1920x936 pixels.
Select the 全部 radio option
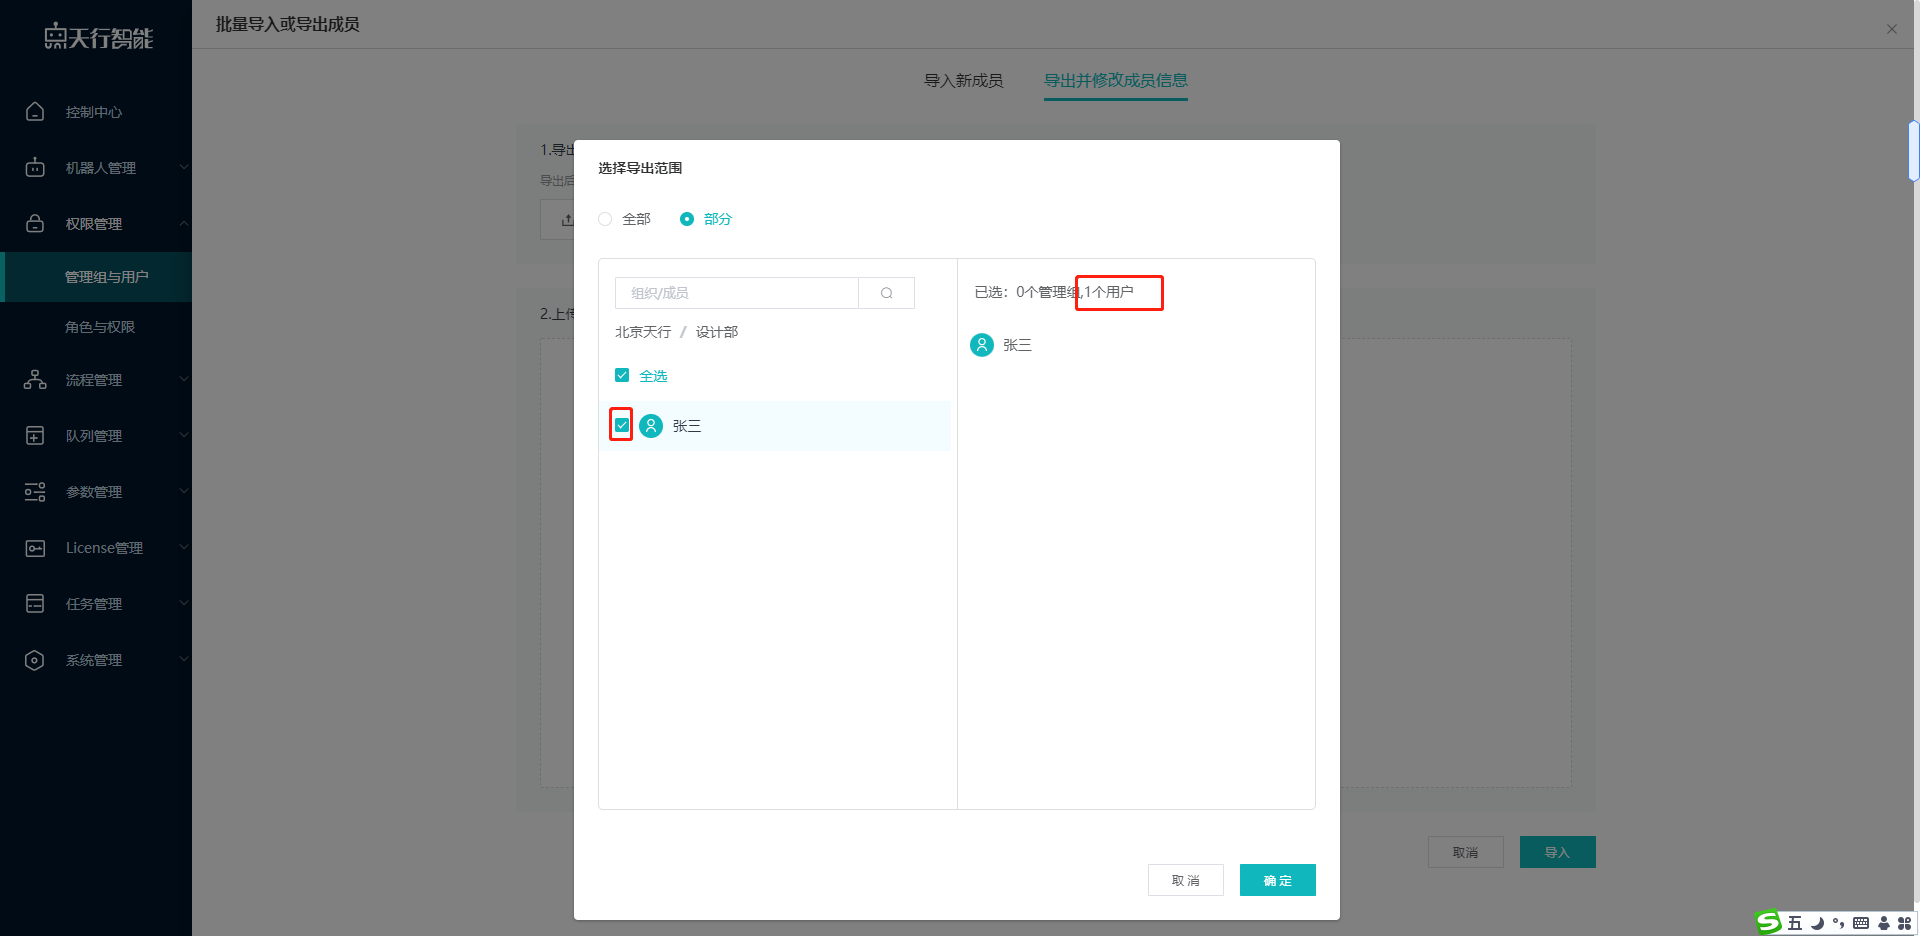point(605,219)
